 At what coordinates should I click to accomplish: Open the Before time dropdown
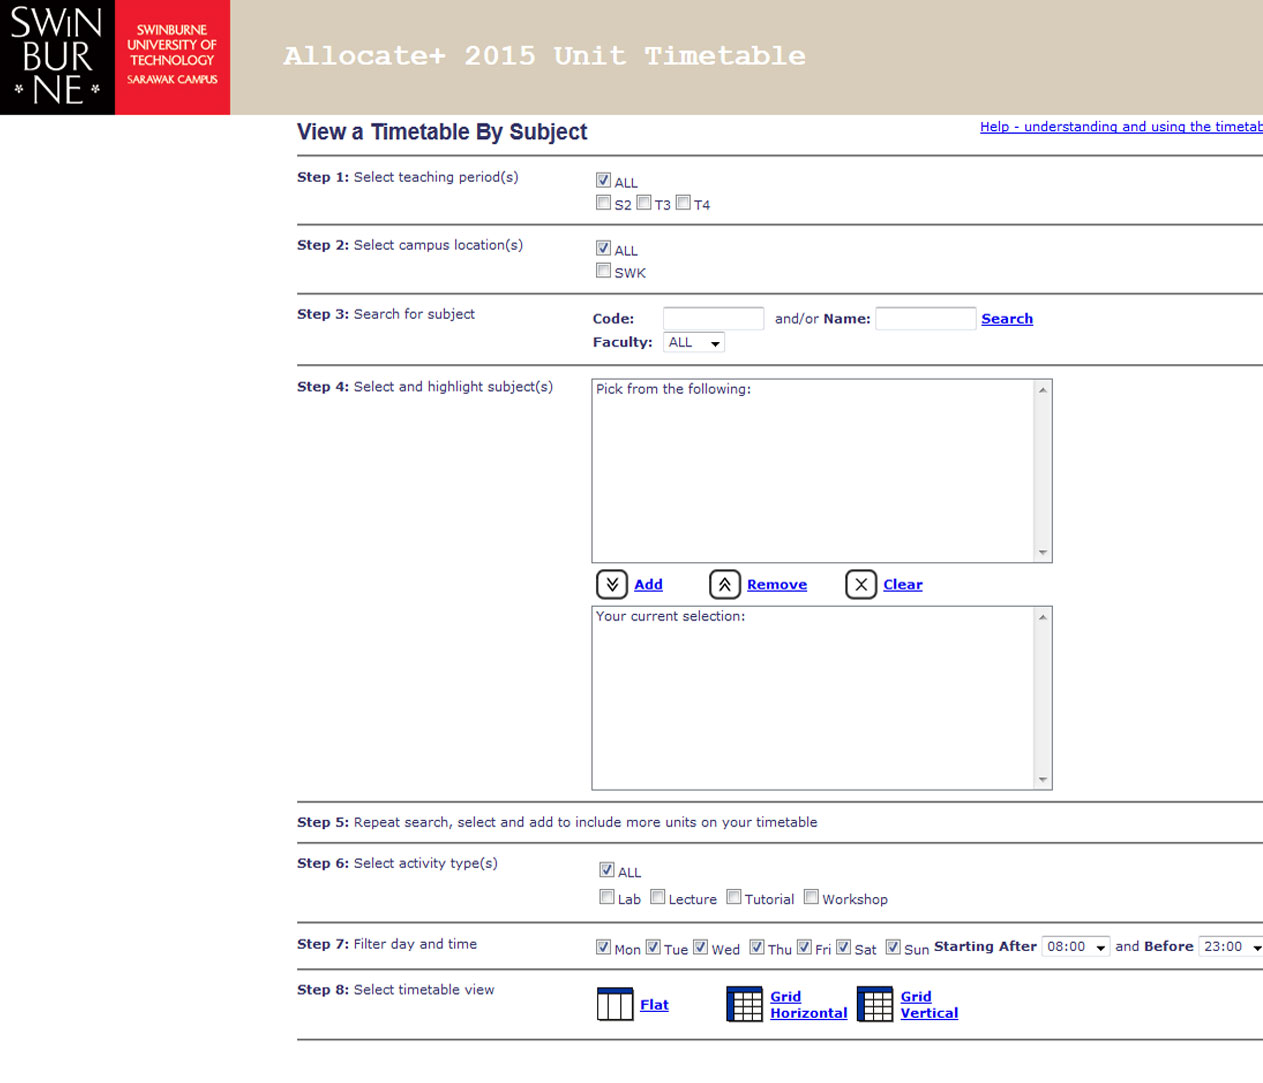point(1231,947)
